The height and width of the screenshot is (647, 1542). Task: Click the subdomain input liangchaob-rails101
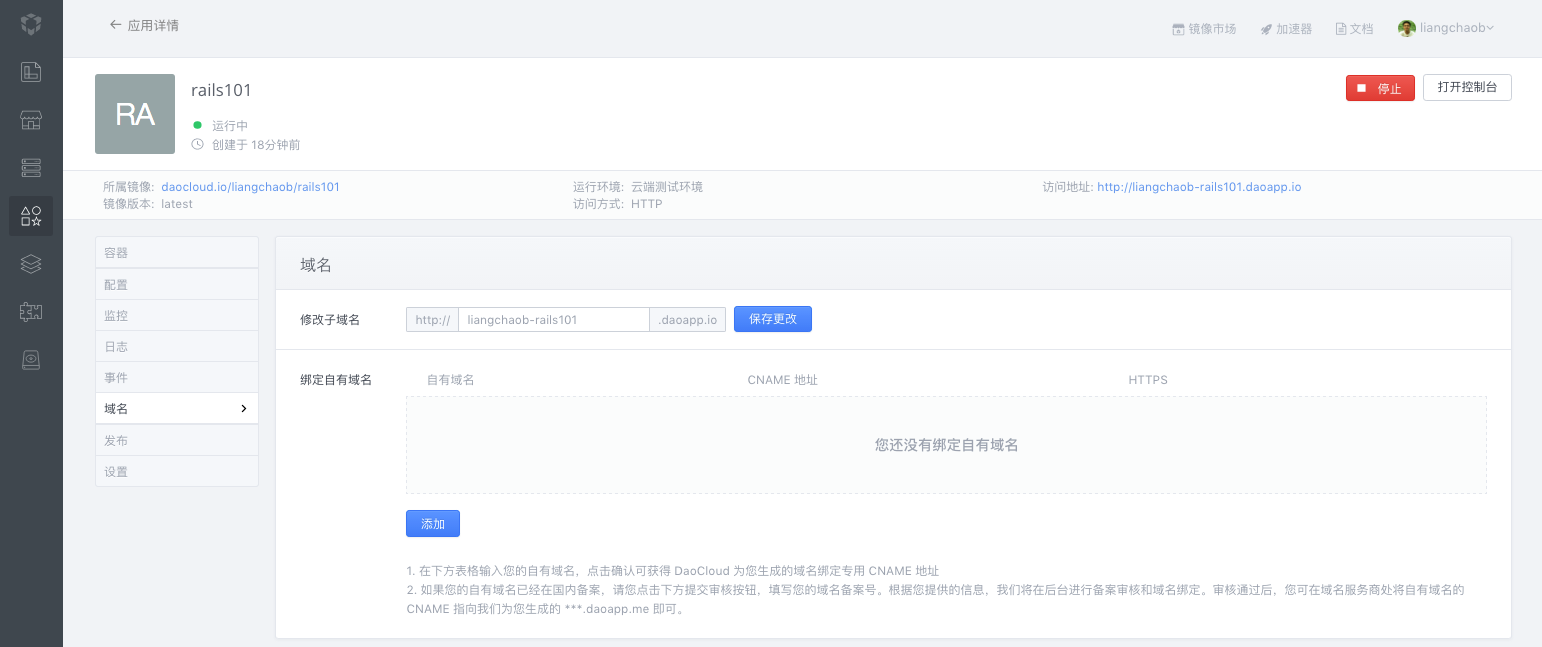click(554, 320)
